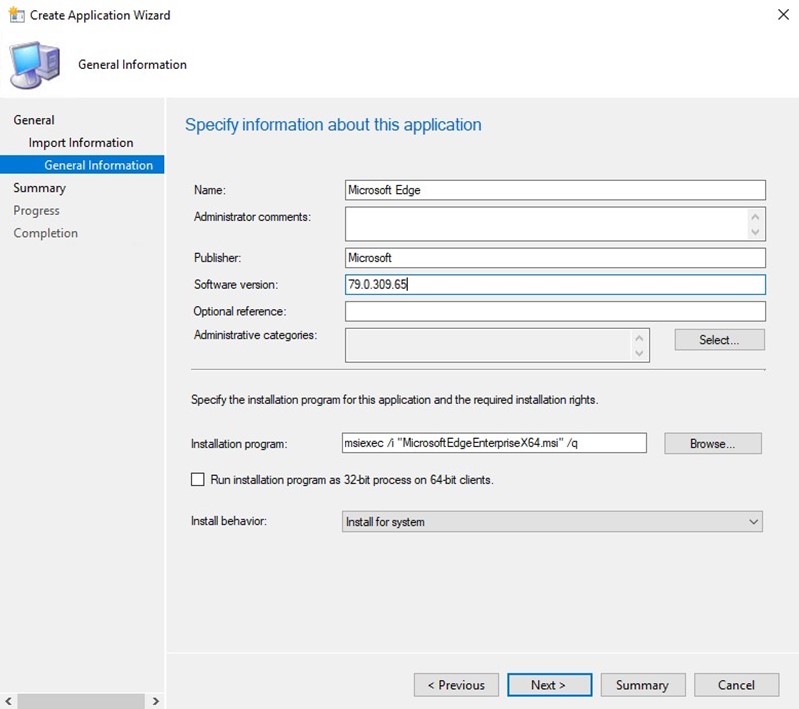Select Completion step in sidebar
The height and width of the screenshot is (709, 799).
[45, 233]
